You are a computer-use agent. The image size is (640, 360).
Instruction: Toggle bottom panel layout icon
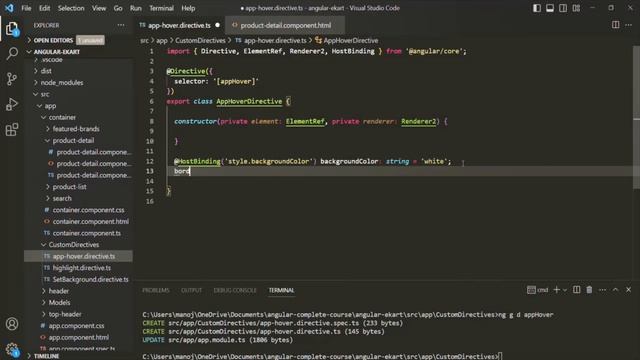tap(550, 8)
